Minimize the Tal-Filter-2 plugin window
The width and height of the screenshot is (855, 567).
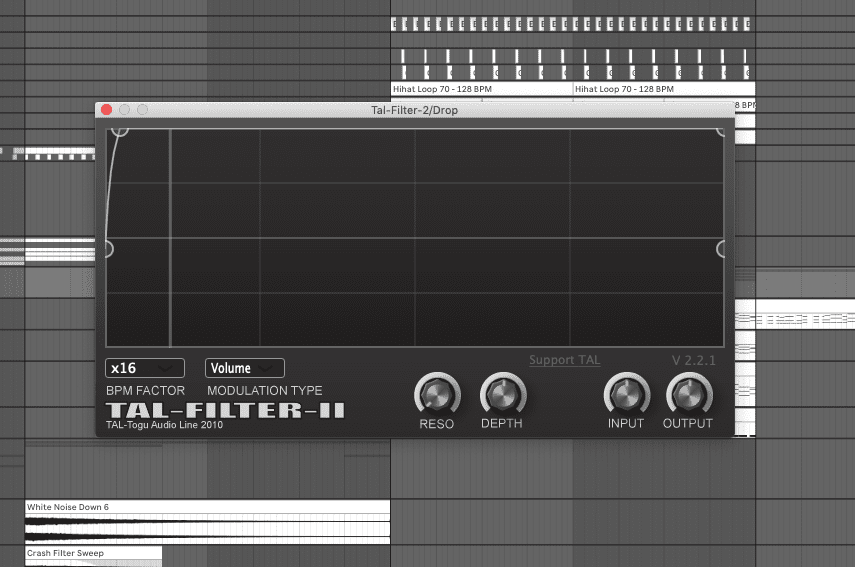click(125, 110)
